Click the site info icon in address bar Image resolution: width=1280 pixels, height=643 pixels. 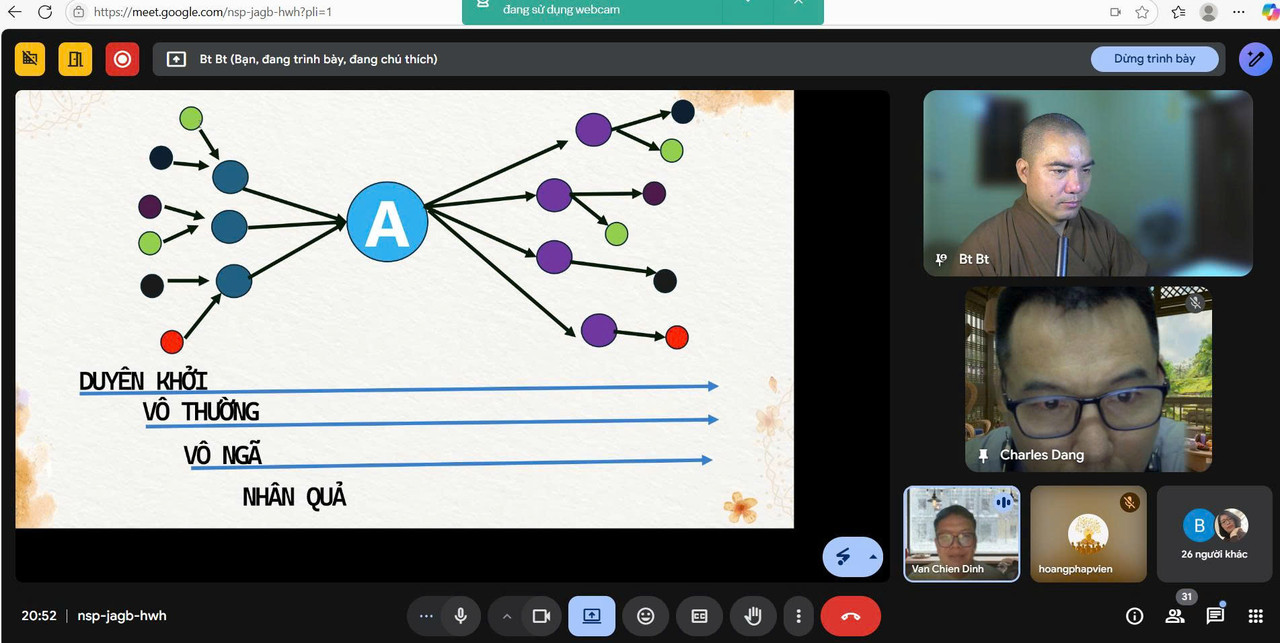(x=80, y=12)
